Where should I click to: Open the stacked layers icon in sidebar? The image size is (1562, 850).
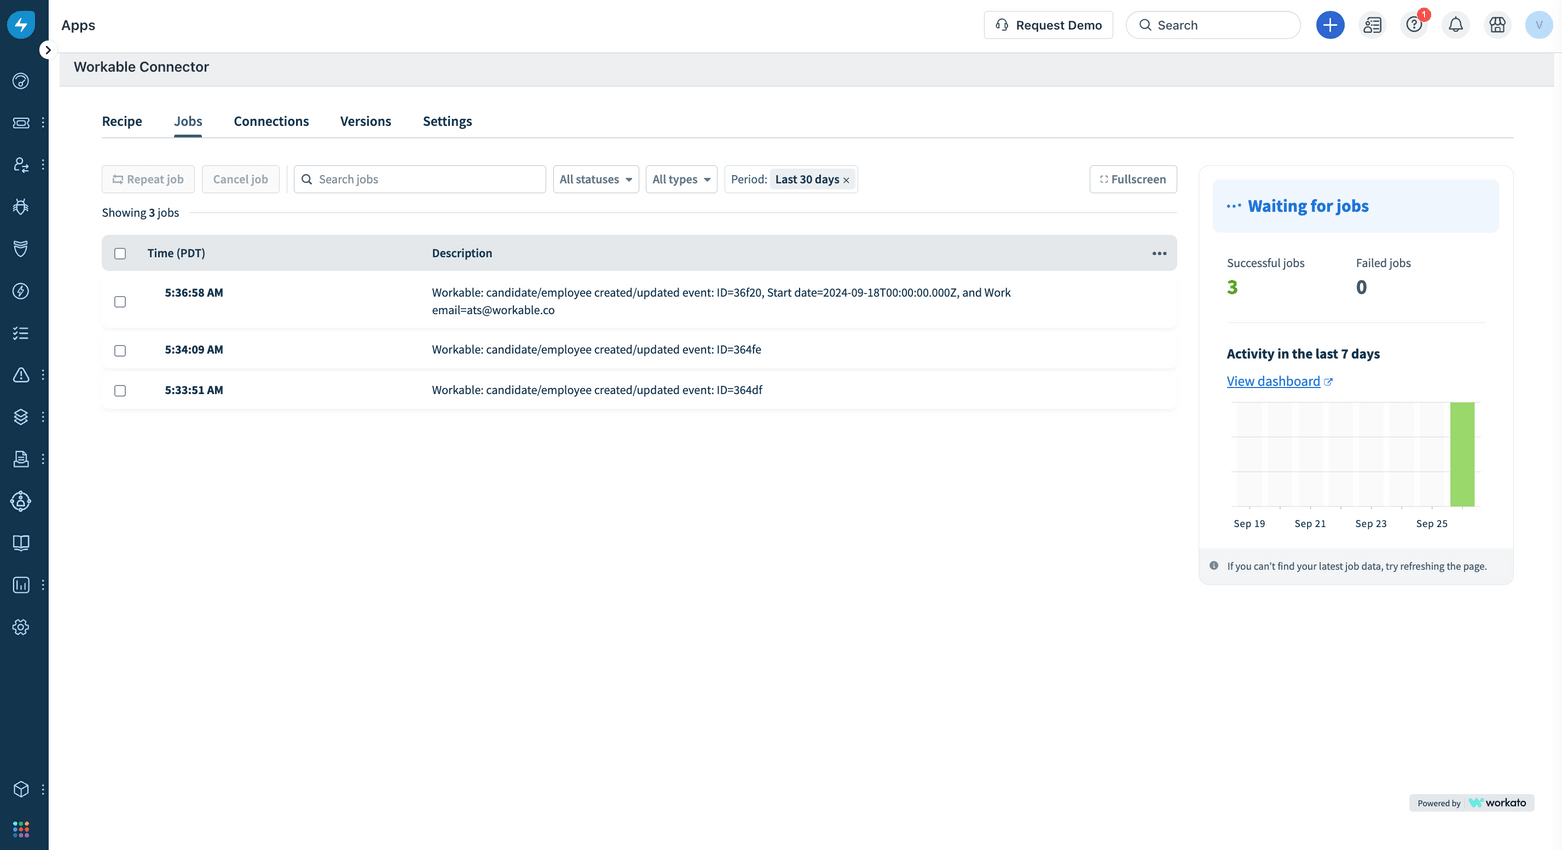pyautogui.click(x=21, y=417)
